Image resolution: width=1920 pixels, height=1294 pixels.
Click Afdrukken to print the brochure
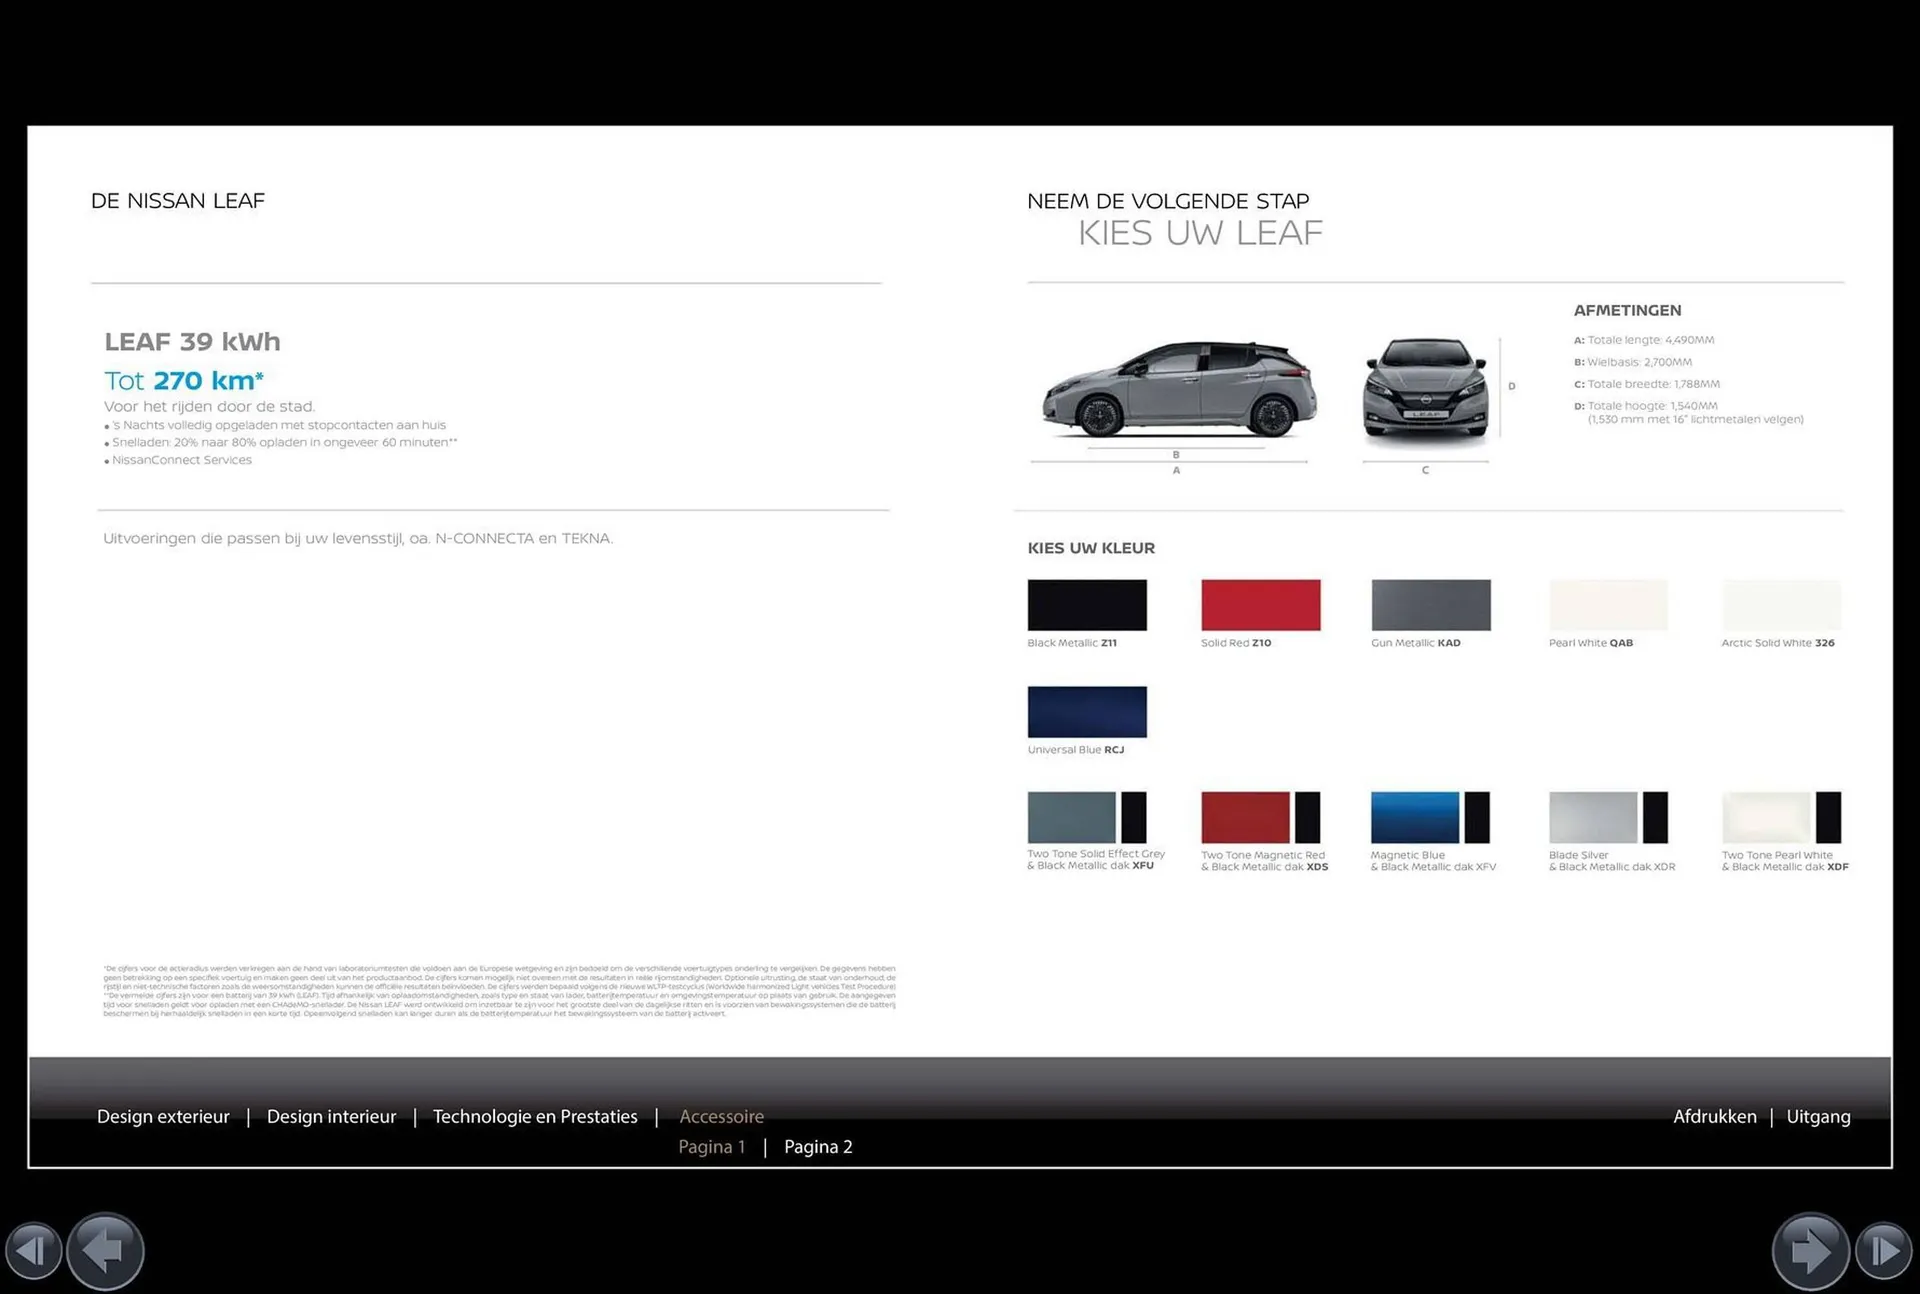[1715, 1116]
